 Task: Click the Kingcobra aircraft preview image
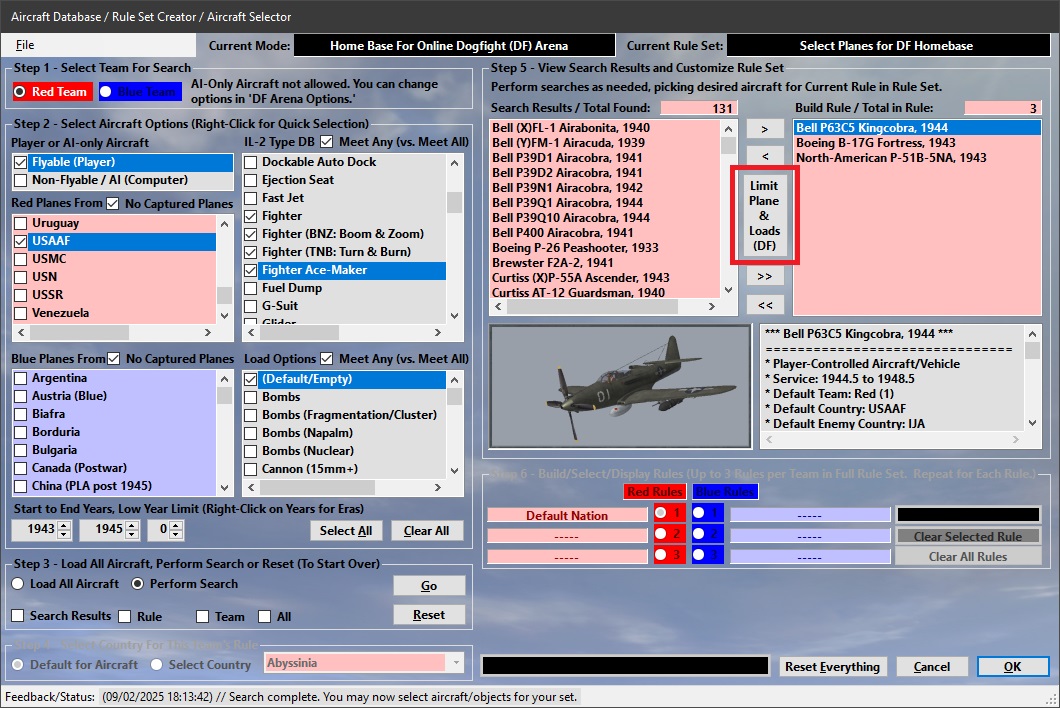(x=621, y=386)
